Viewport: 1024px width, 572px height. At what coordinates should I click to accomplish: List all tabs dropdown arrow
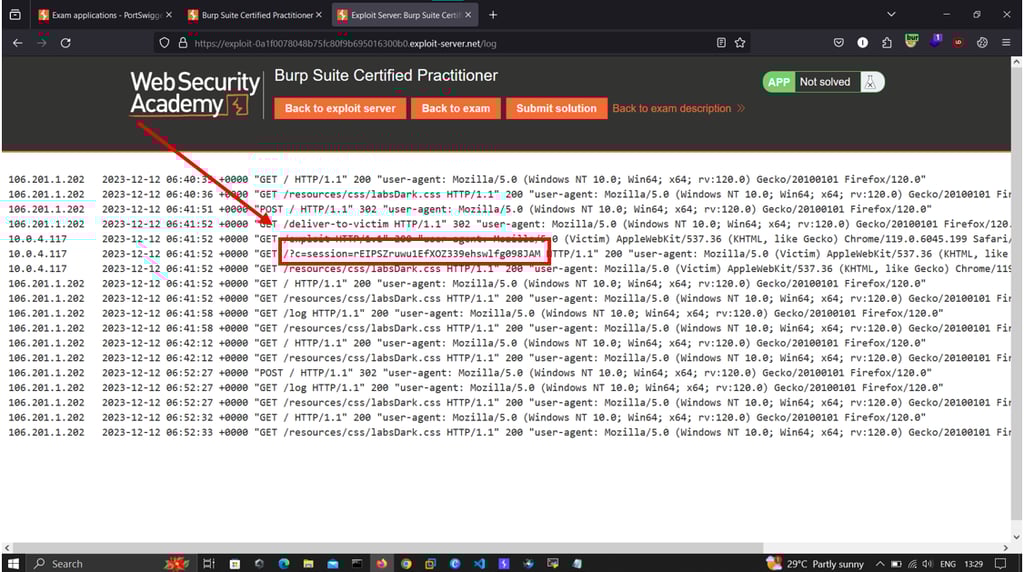tap(891, 14)
